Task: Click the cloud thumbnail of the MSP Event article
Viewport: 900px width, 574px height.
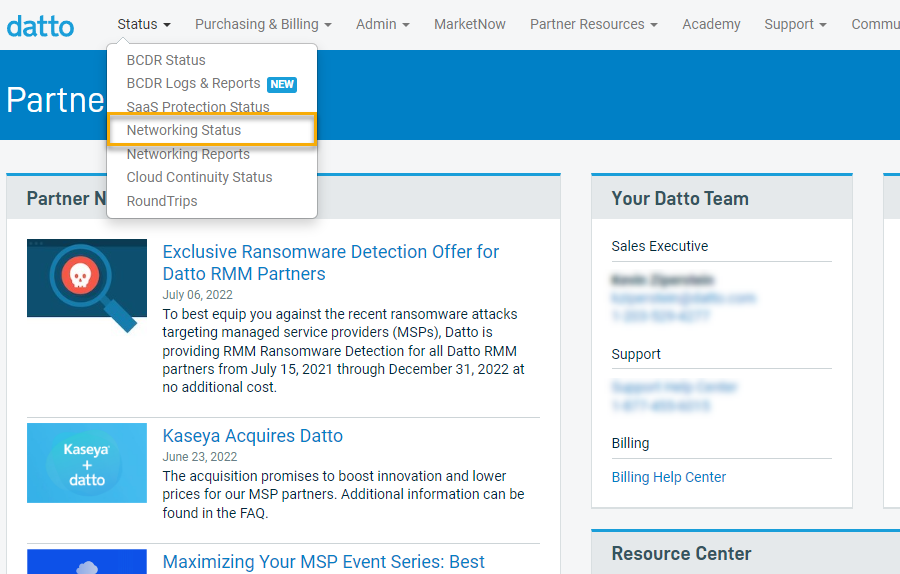Action: pos(87,562)
